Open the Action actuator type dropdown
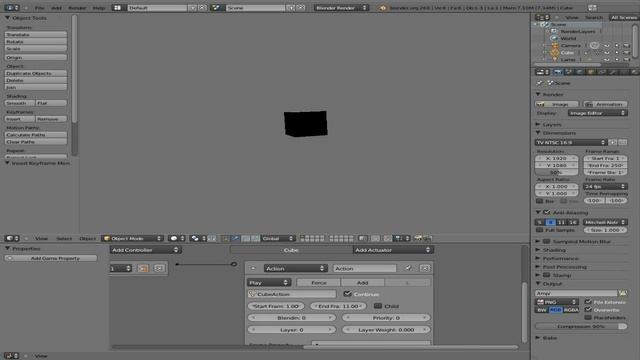640x360 pixels. [x=295, y=268]
